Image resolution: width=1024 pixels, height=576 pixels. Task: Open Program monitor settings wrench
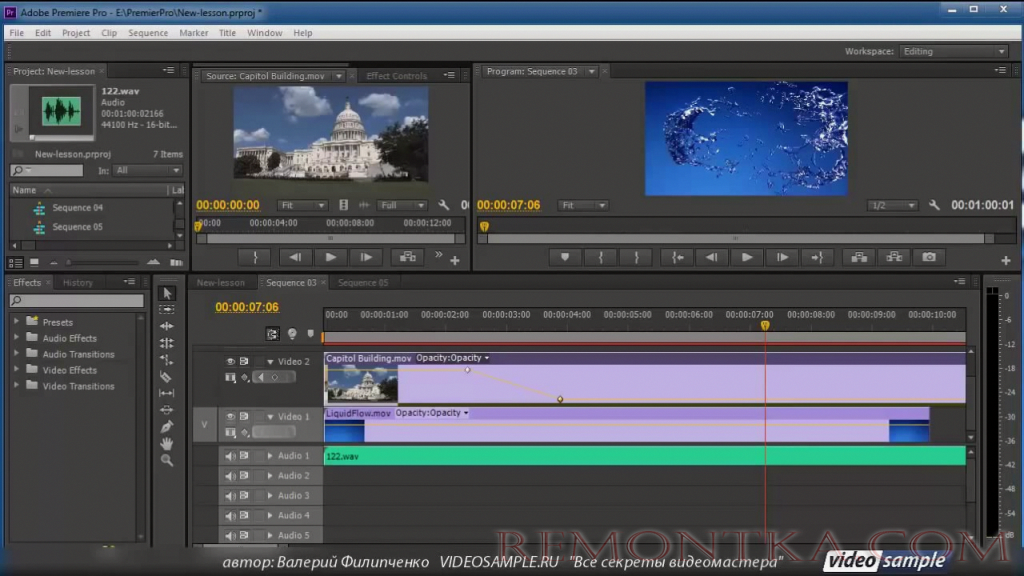(x=934, y=205)
